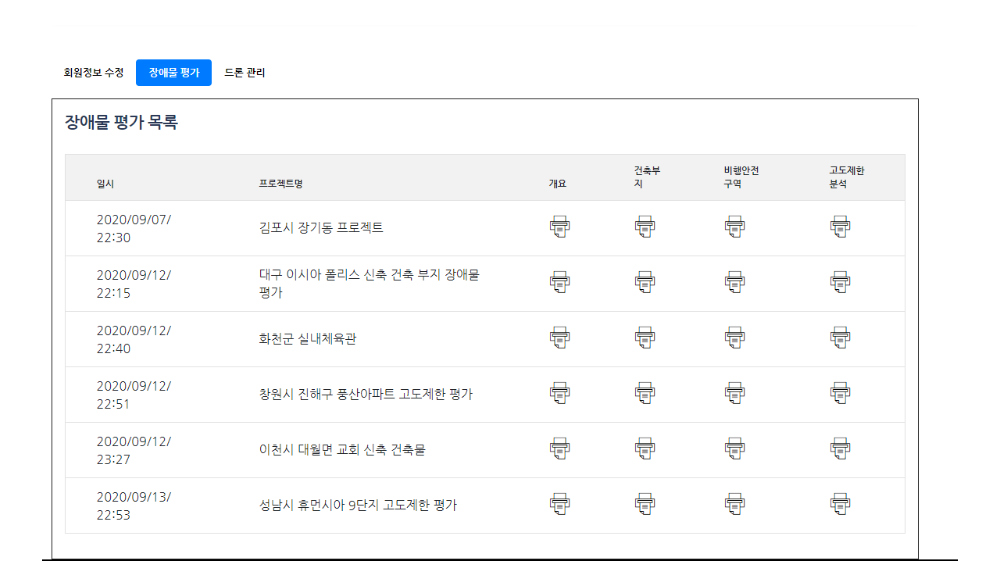Open project 화천군 실내체육관
This screenshot has height=585, width=1000.
point(307,339)
